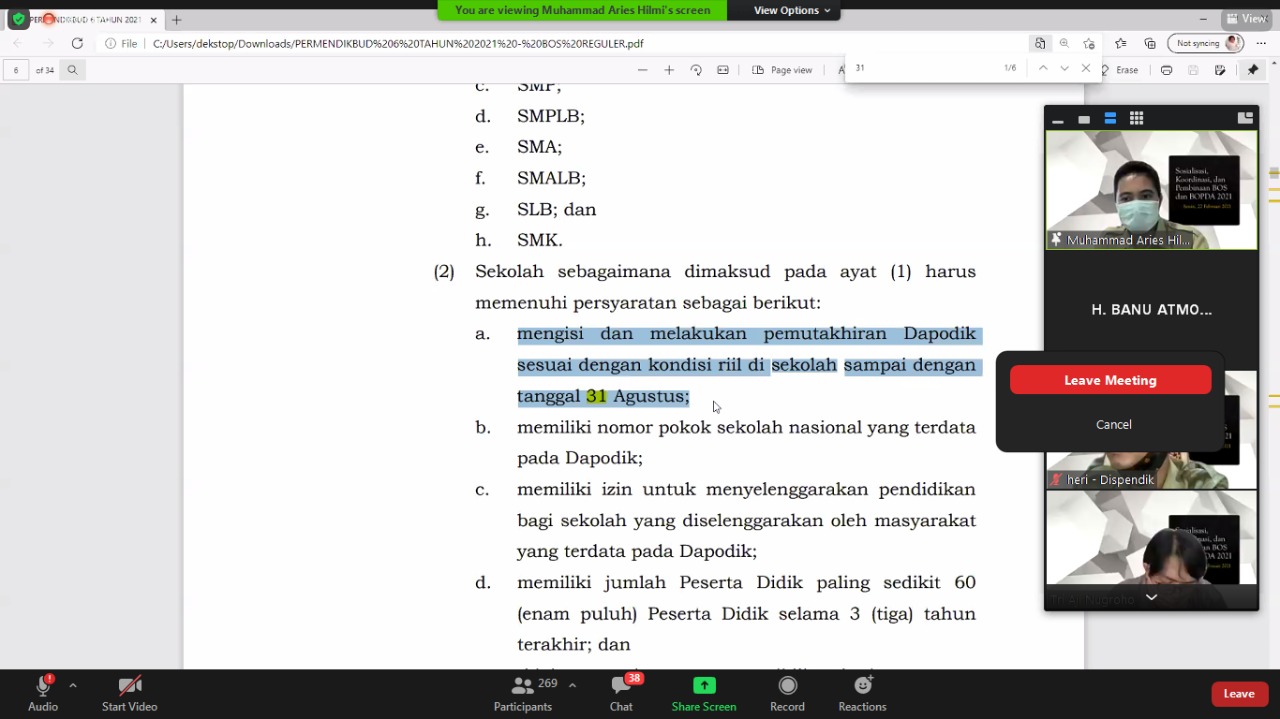
Task: Switch video panel to single-speaker thumbnail view
Action: point(1084,119)
